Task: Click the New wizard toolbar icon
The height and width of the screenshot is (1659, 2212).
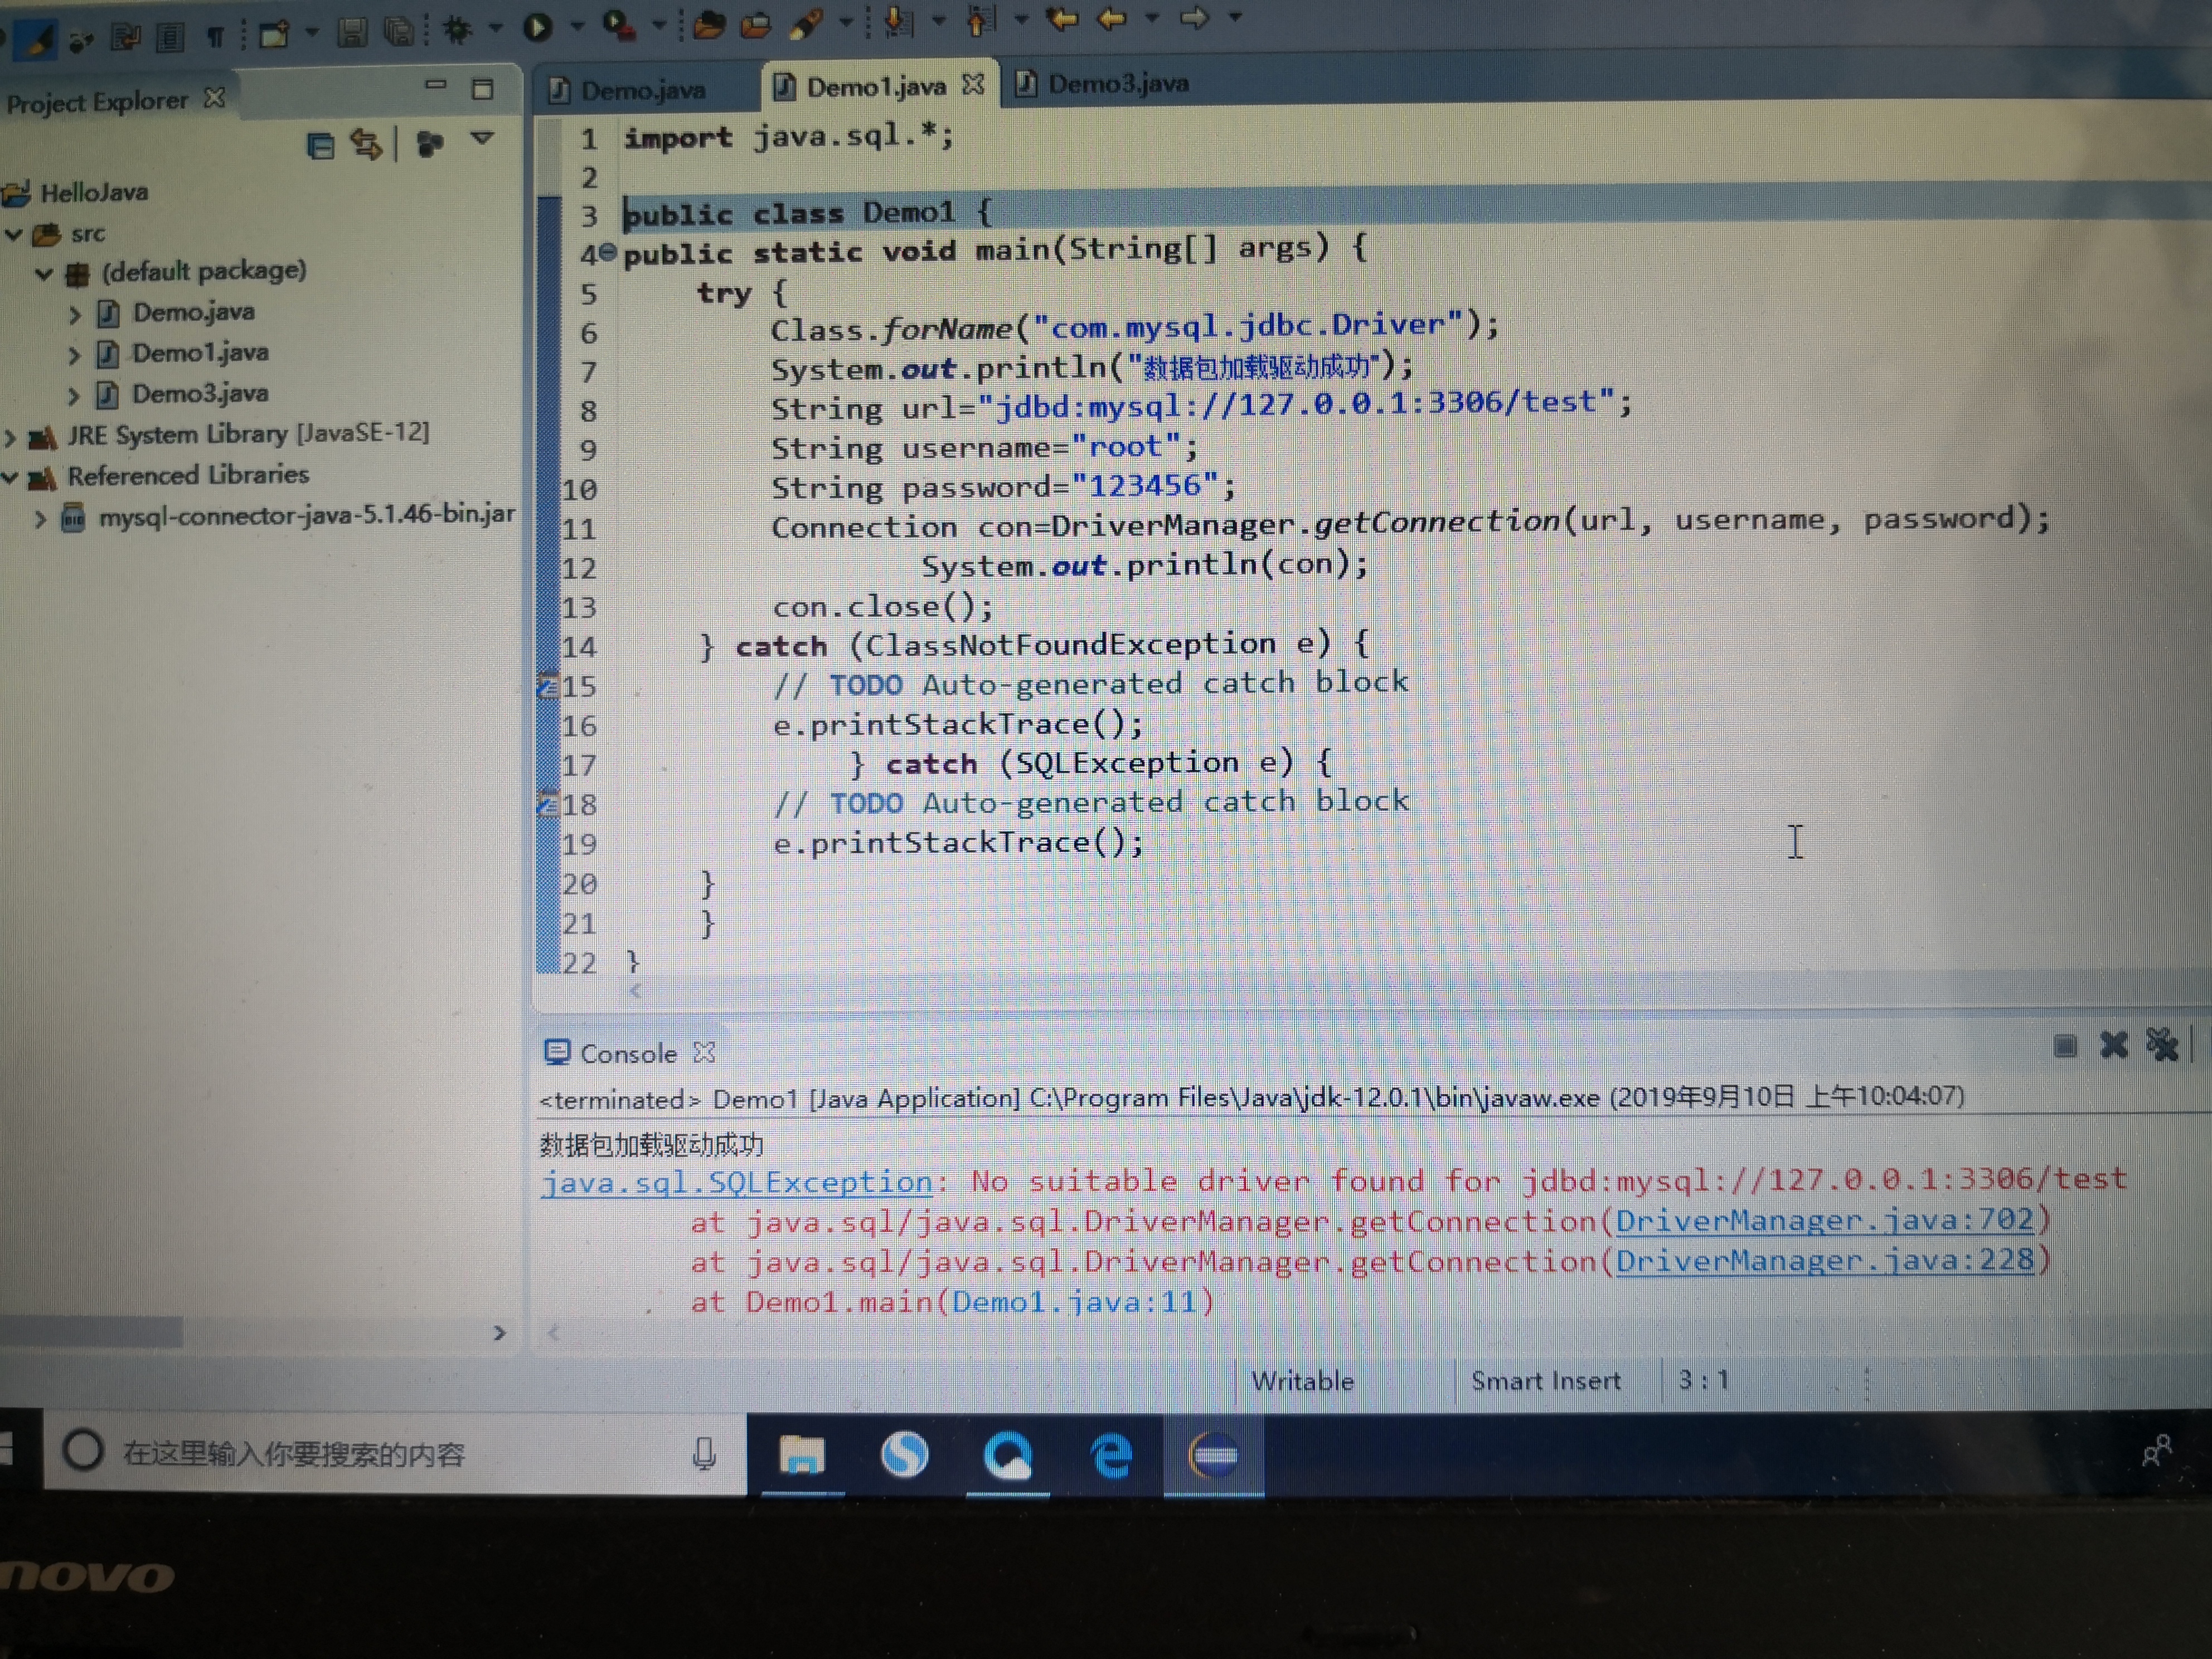Action: pyautogui.click(x=274, y=35)
